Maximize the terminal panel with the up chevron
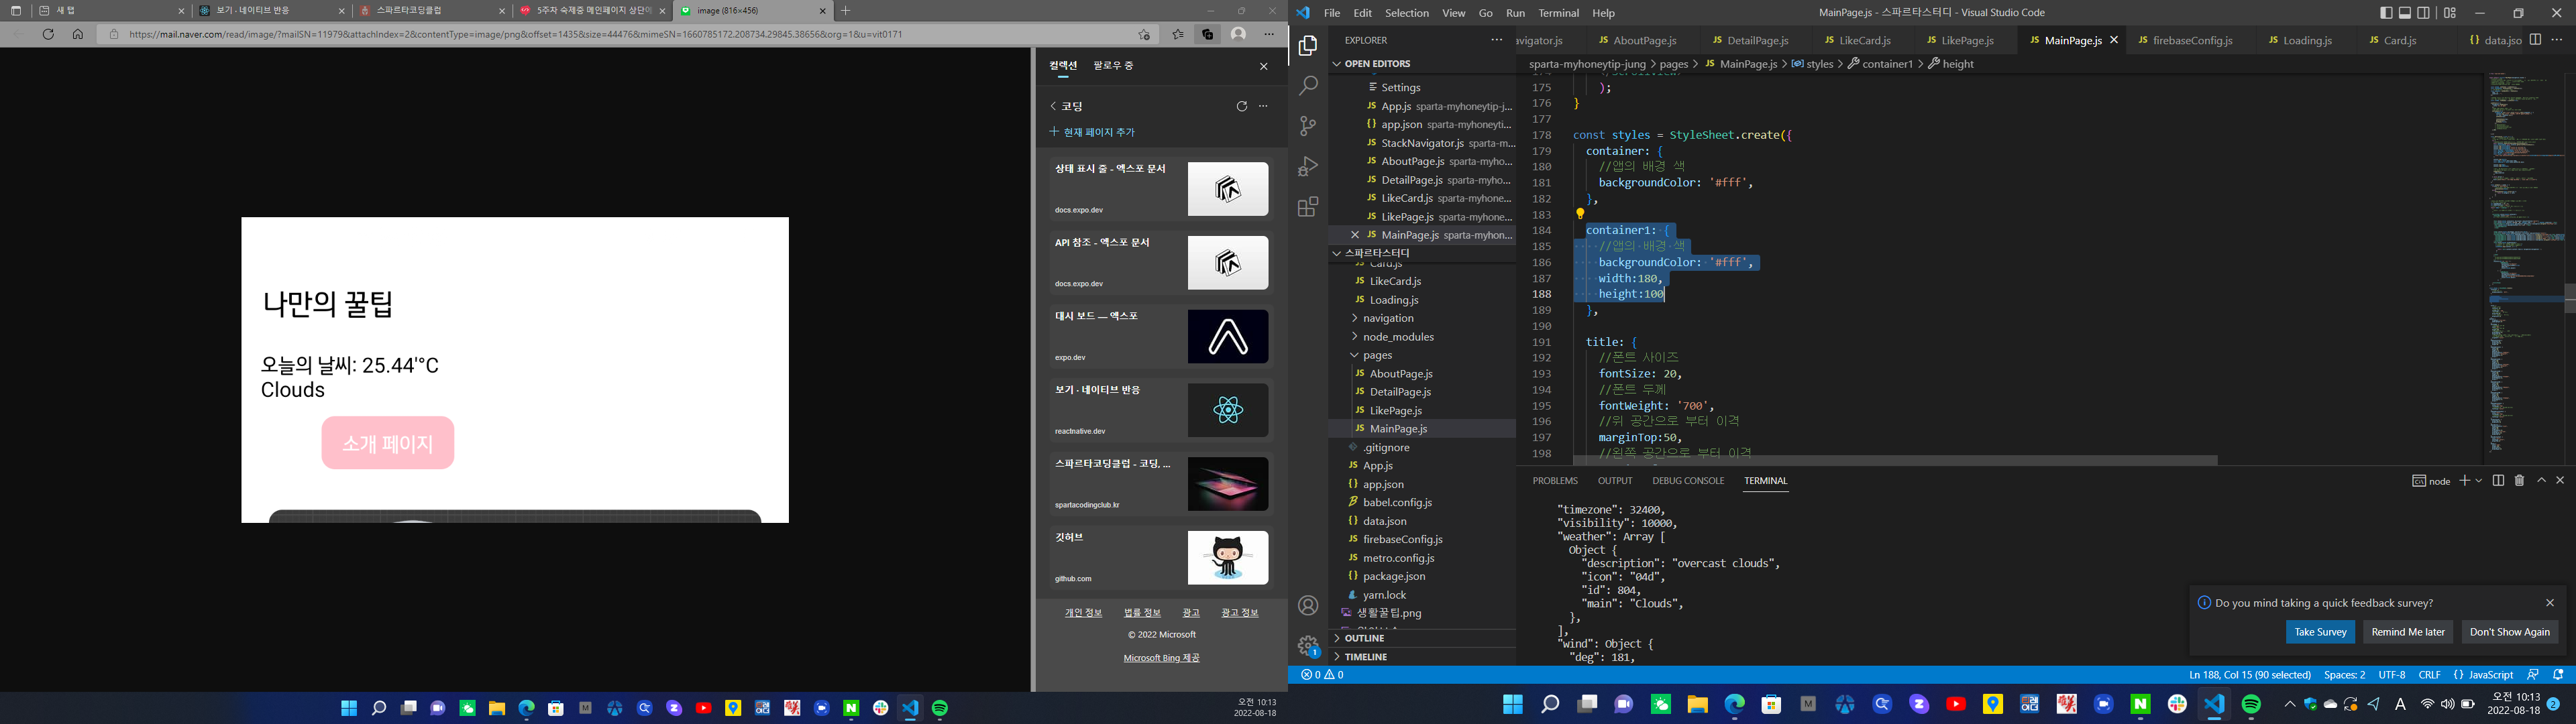The height and width of the screenshot is (724, 2576). coord(2541,481)
